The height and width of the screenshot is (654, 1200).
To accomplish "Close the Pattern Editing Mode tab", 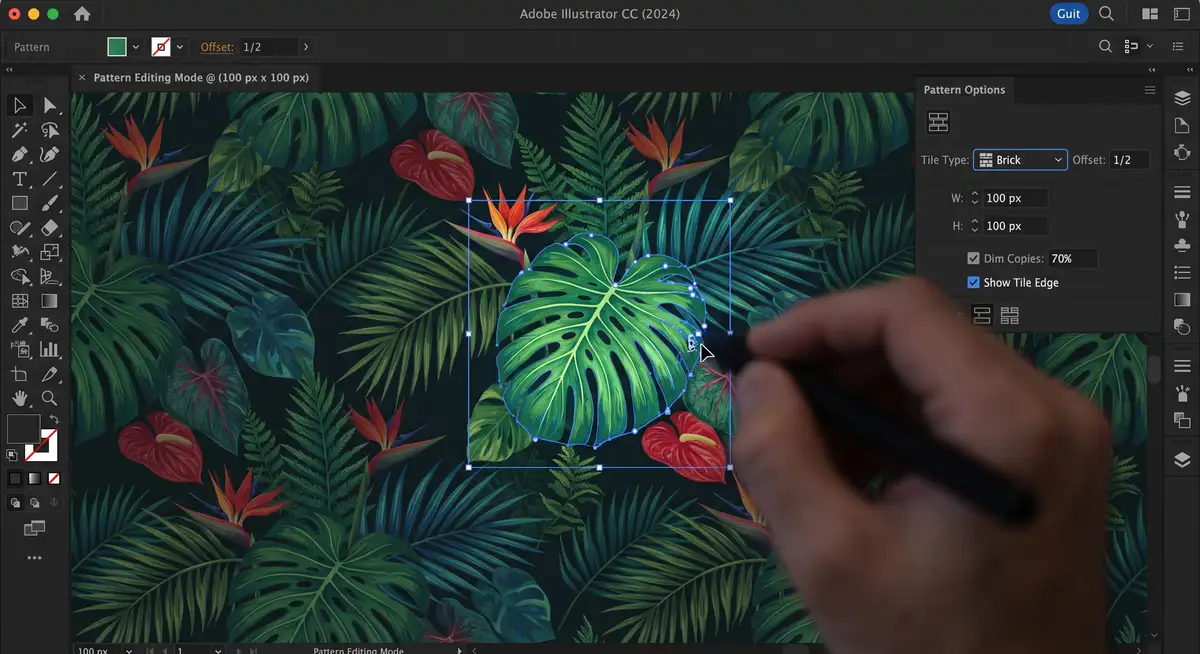I will [x=83, y=78].
